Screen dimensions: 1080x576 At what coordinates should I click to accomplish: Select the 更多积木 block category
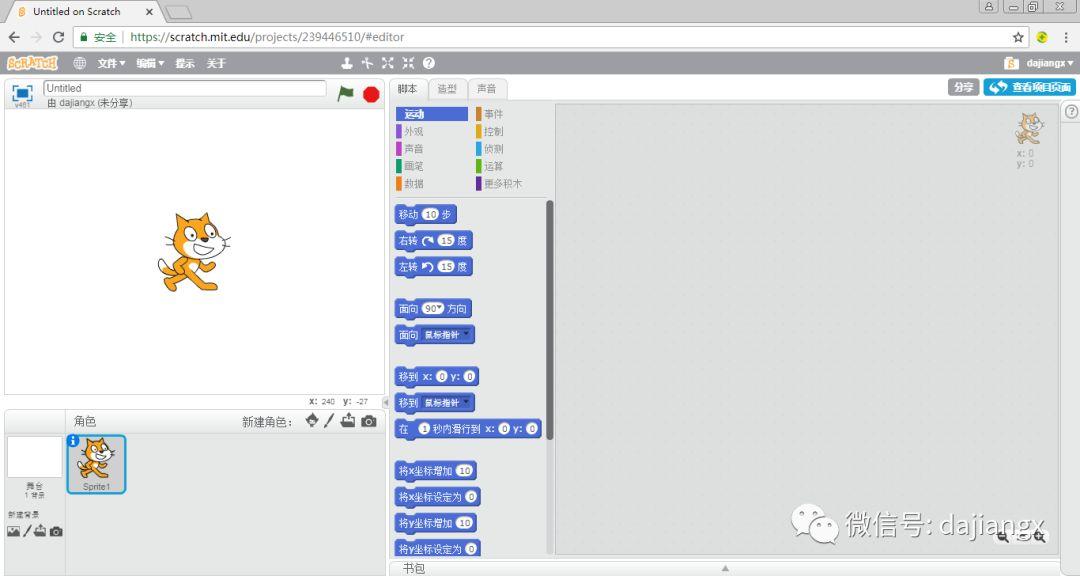coord(510,184)
